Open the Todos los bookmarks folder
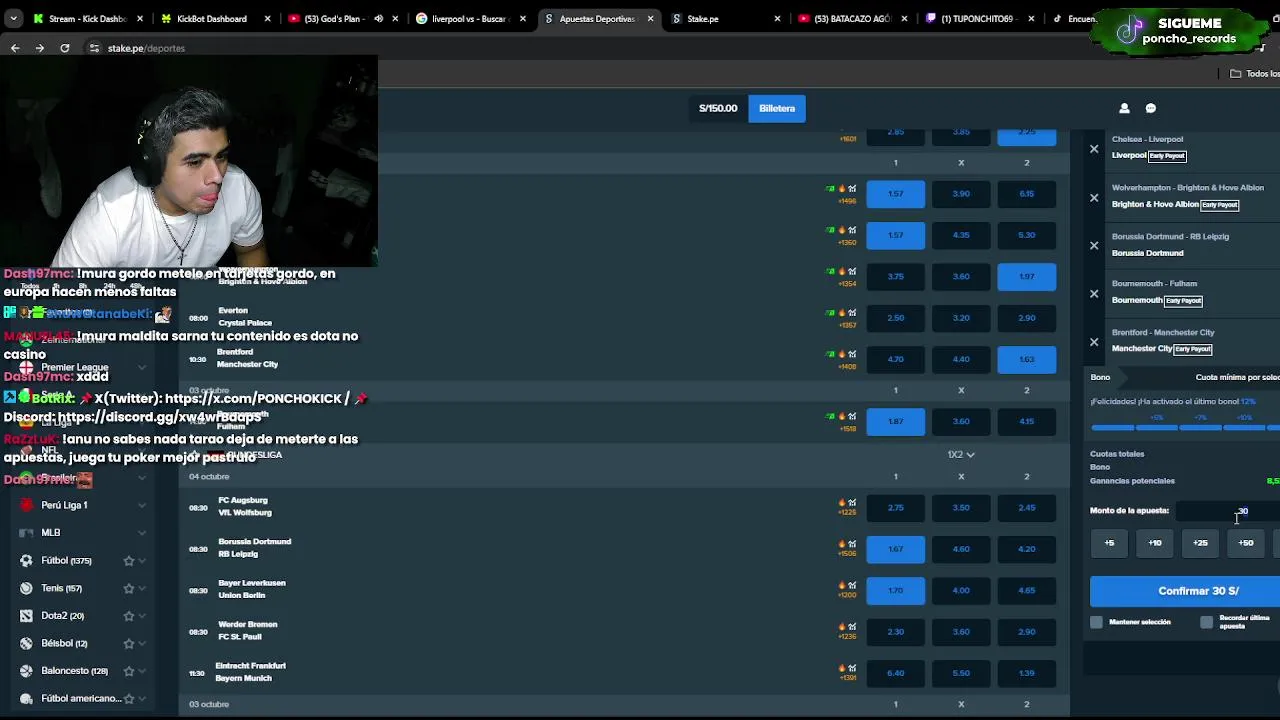 [1254, 73]
